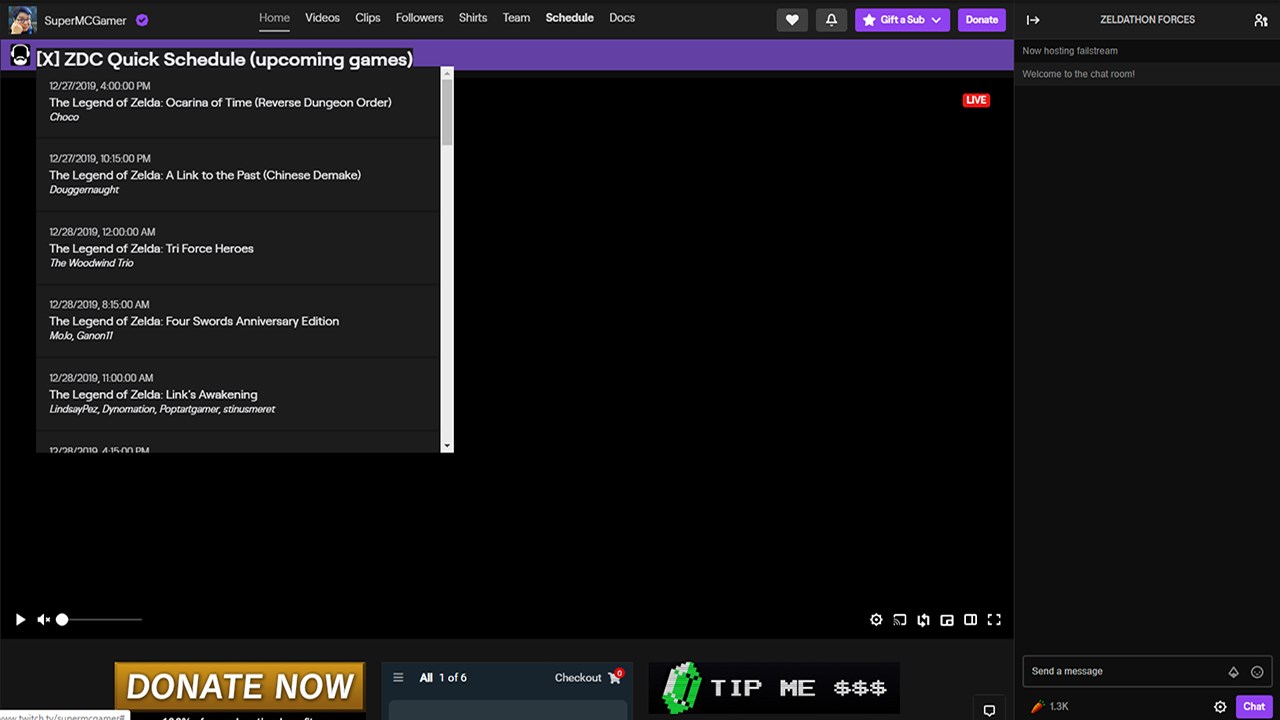Click the purple Chat send button
The image size is (1280, 720).
1254,706
